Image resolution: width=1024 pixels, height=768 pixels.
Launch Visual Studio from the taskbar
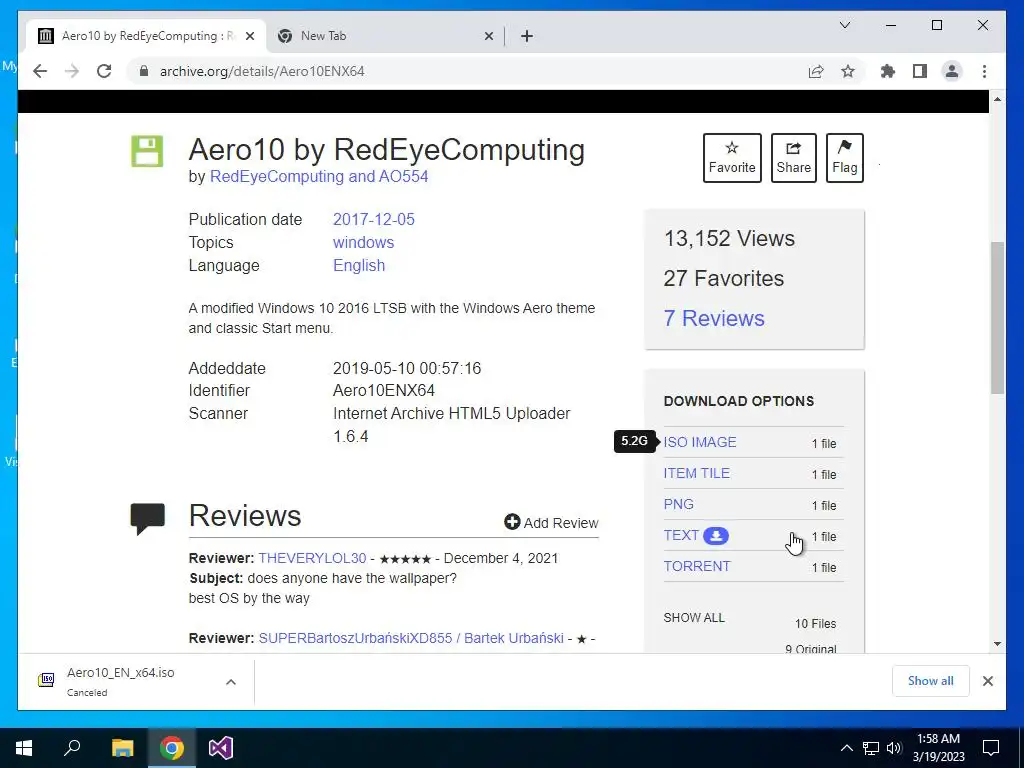click(x=221, y=748)
